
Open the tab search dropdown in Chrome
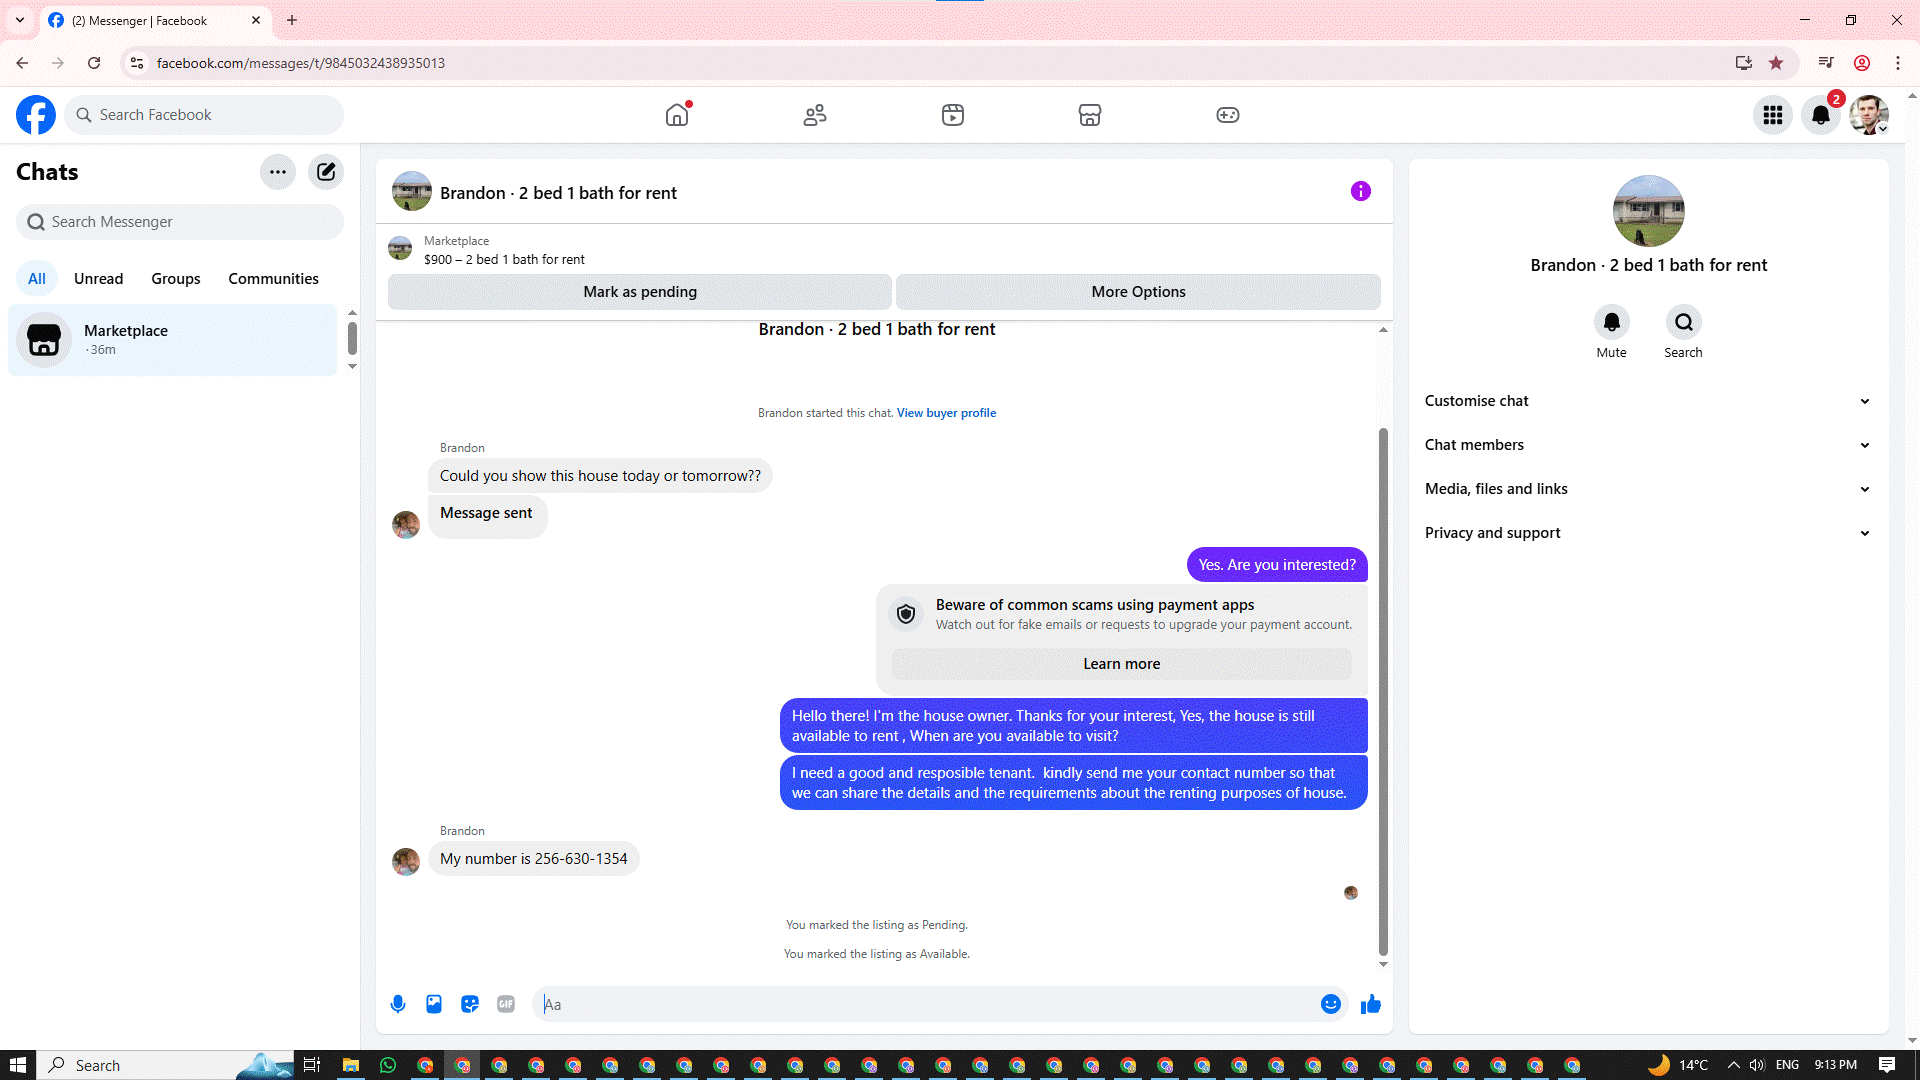click(20, 20)
